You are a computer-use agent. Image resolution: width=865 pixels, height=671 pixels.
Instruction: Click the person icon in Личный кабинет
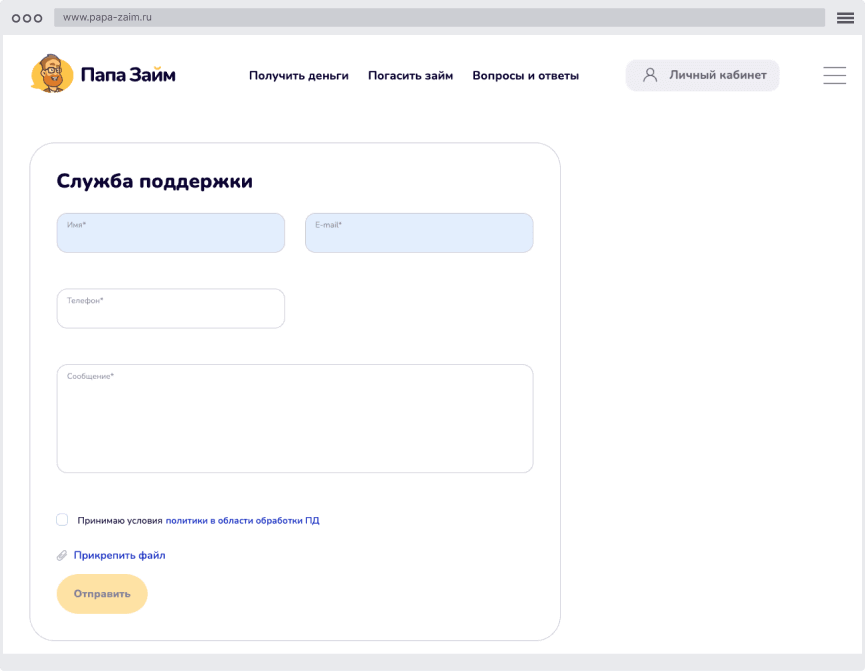point(651,74)
